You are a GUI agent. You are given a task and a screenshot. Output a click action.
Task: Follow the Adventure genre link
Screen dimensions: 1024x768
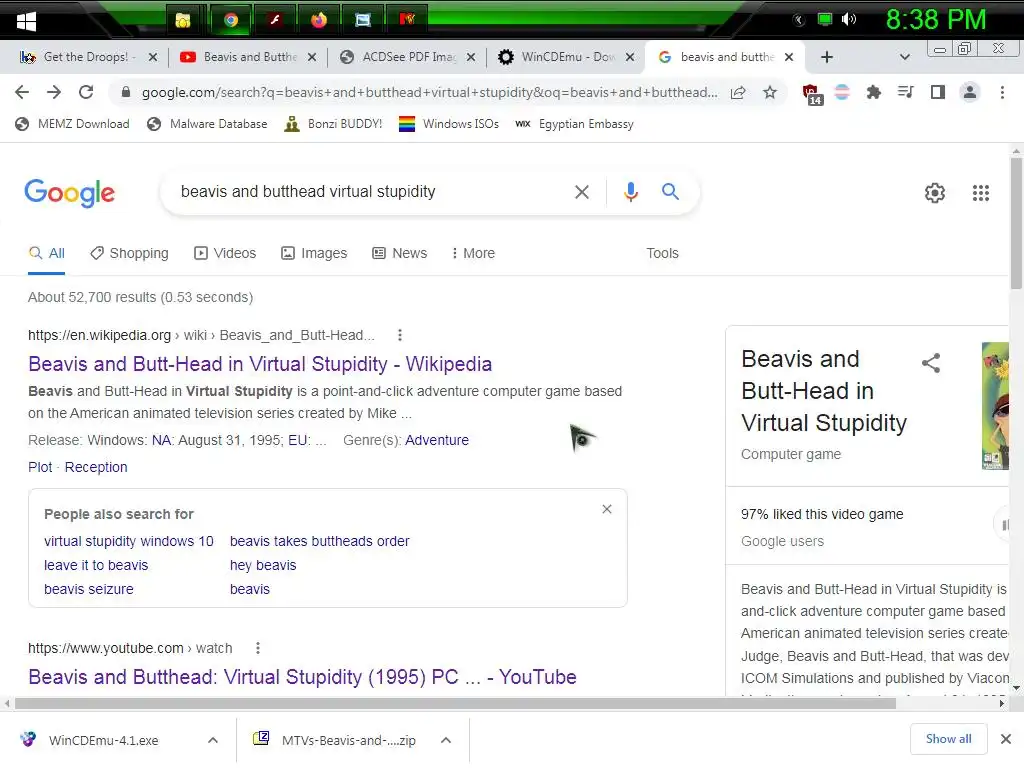[437, 440]
